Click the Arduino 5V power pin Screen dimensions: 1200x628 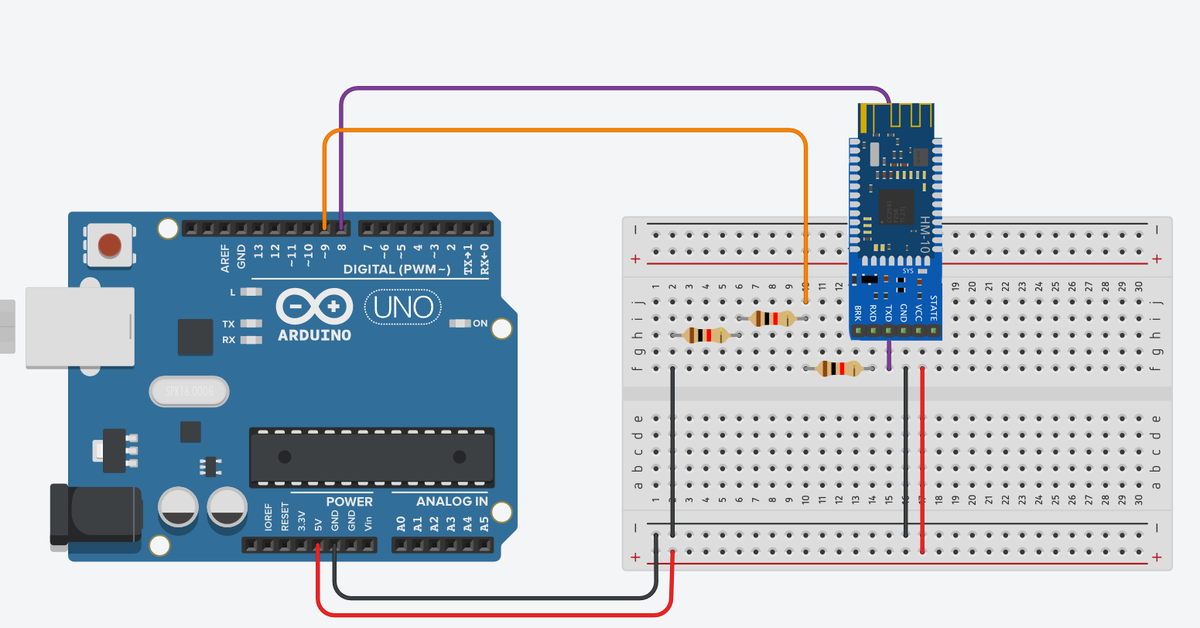[317, 545]
